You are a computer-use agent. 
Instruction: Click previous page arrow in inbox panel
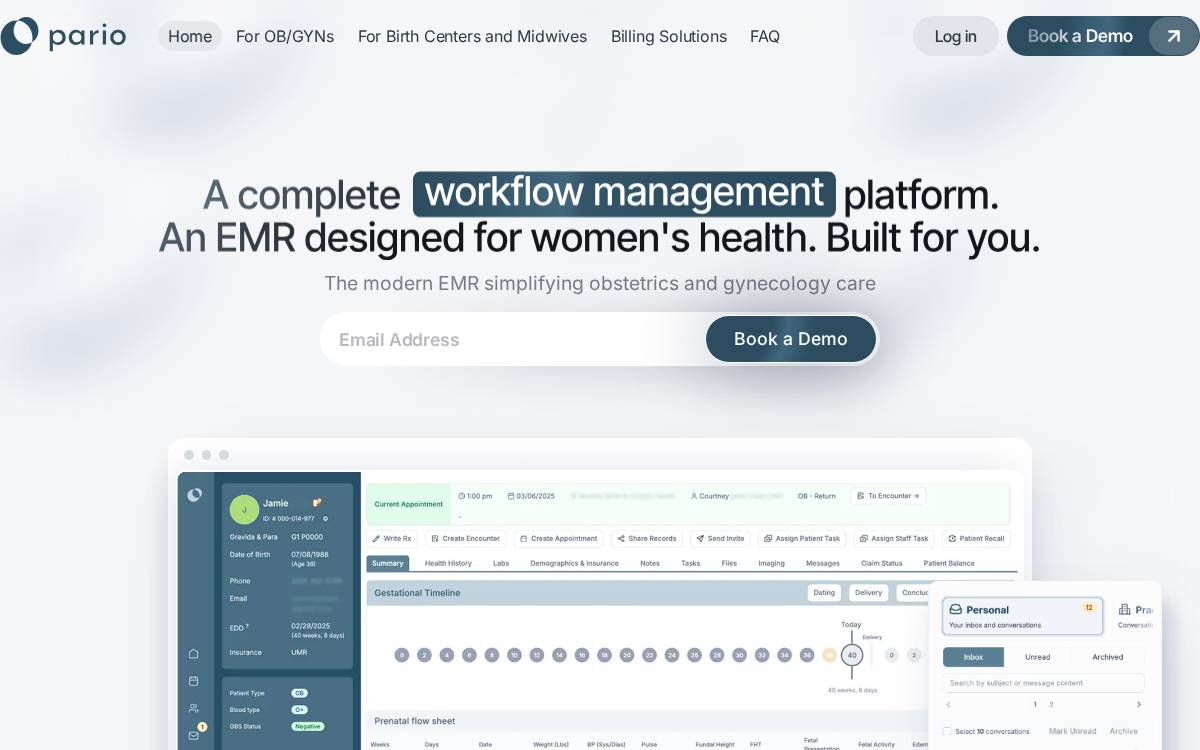[948, 704]
